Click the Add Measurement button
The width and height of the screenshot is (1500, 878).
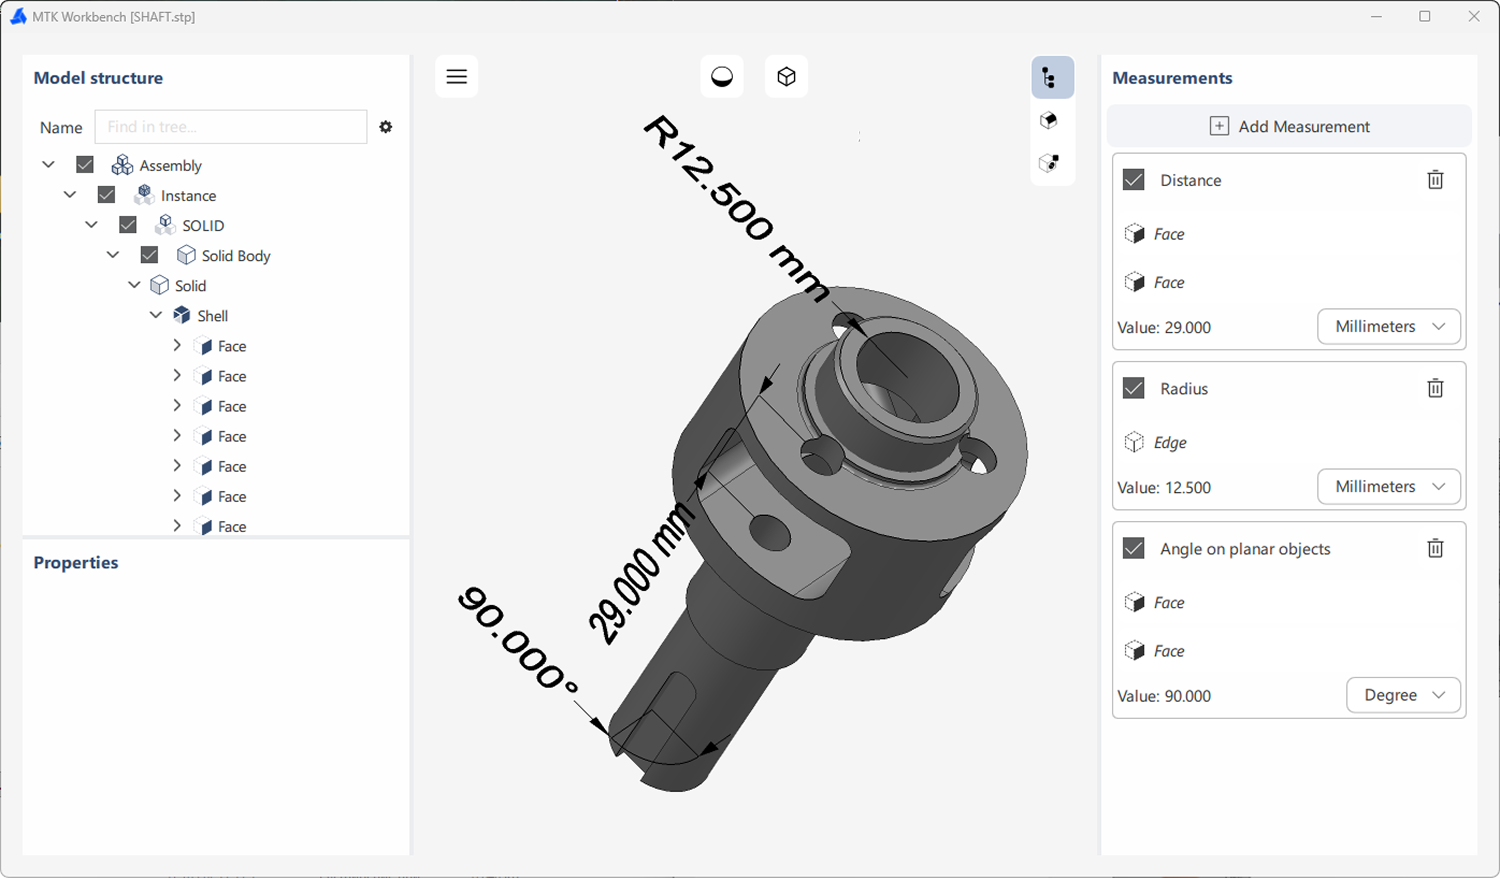coord(1289,127)
